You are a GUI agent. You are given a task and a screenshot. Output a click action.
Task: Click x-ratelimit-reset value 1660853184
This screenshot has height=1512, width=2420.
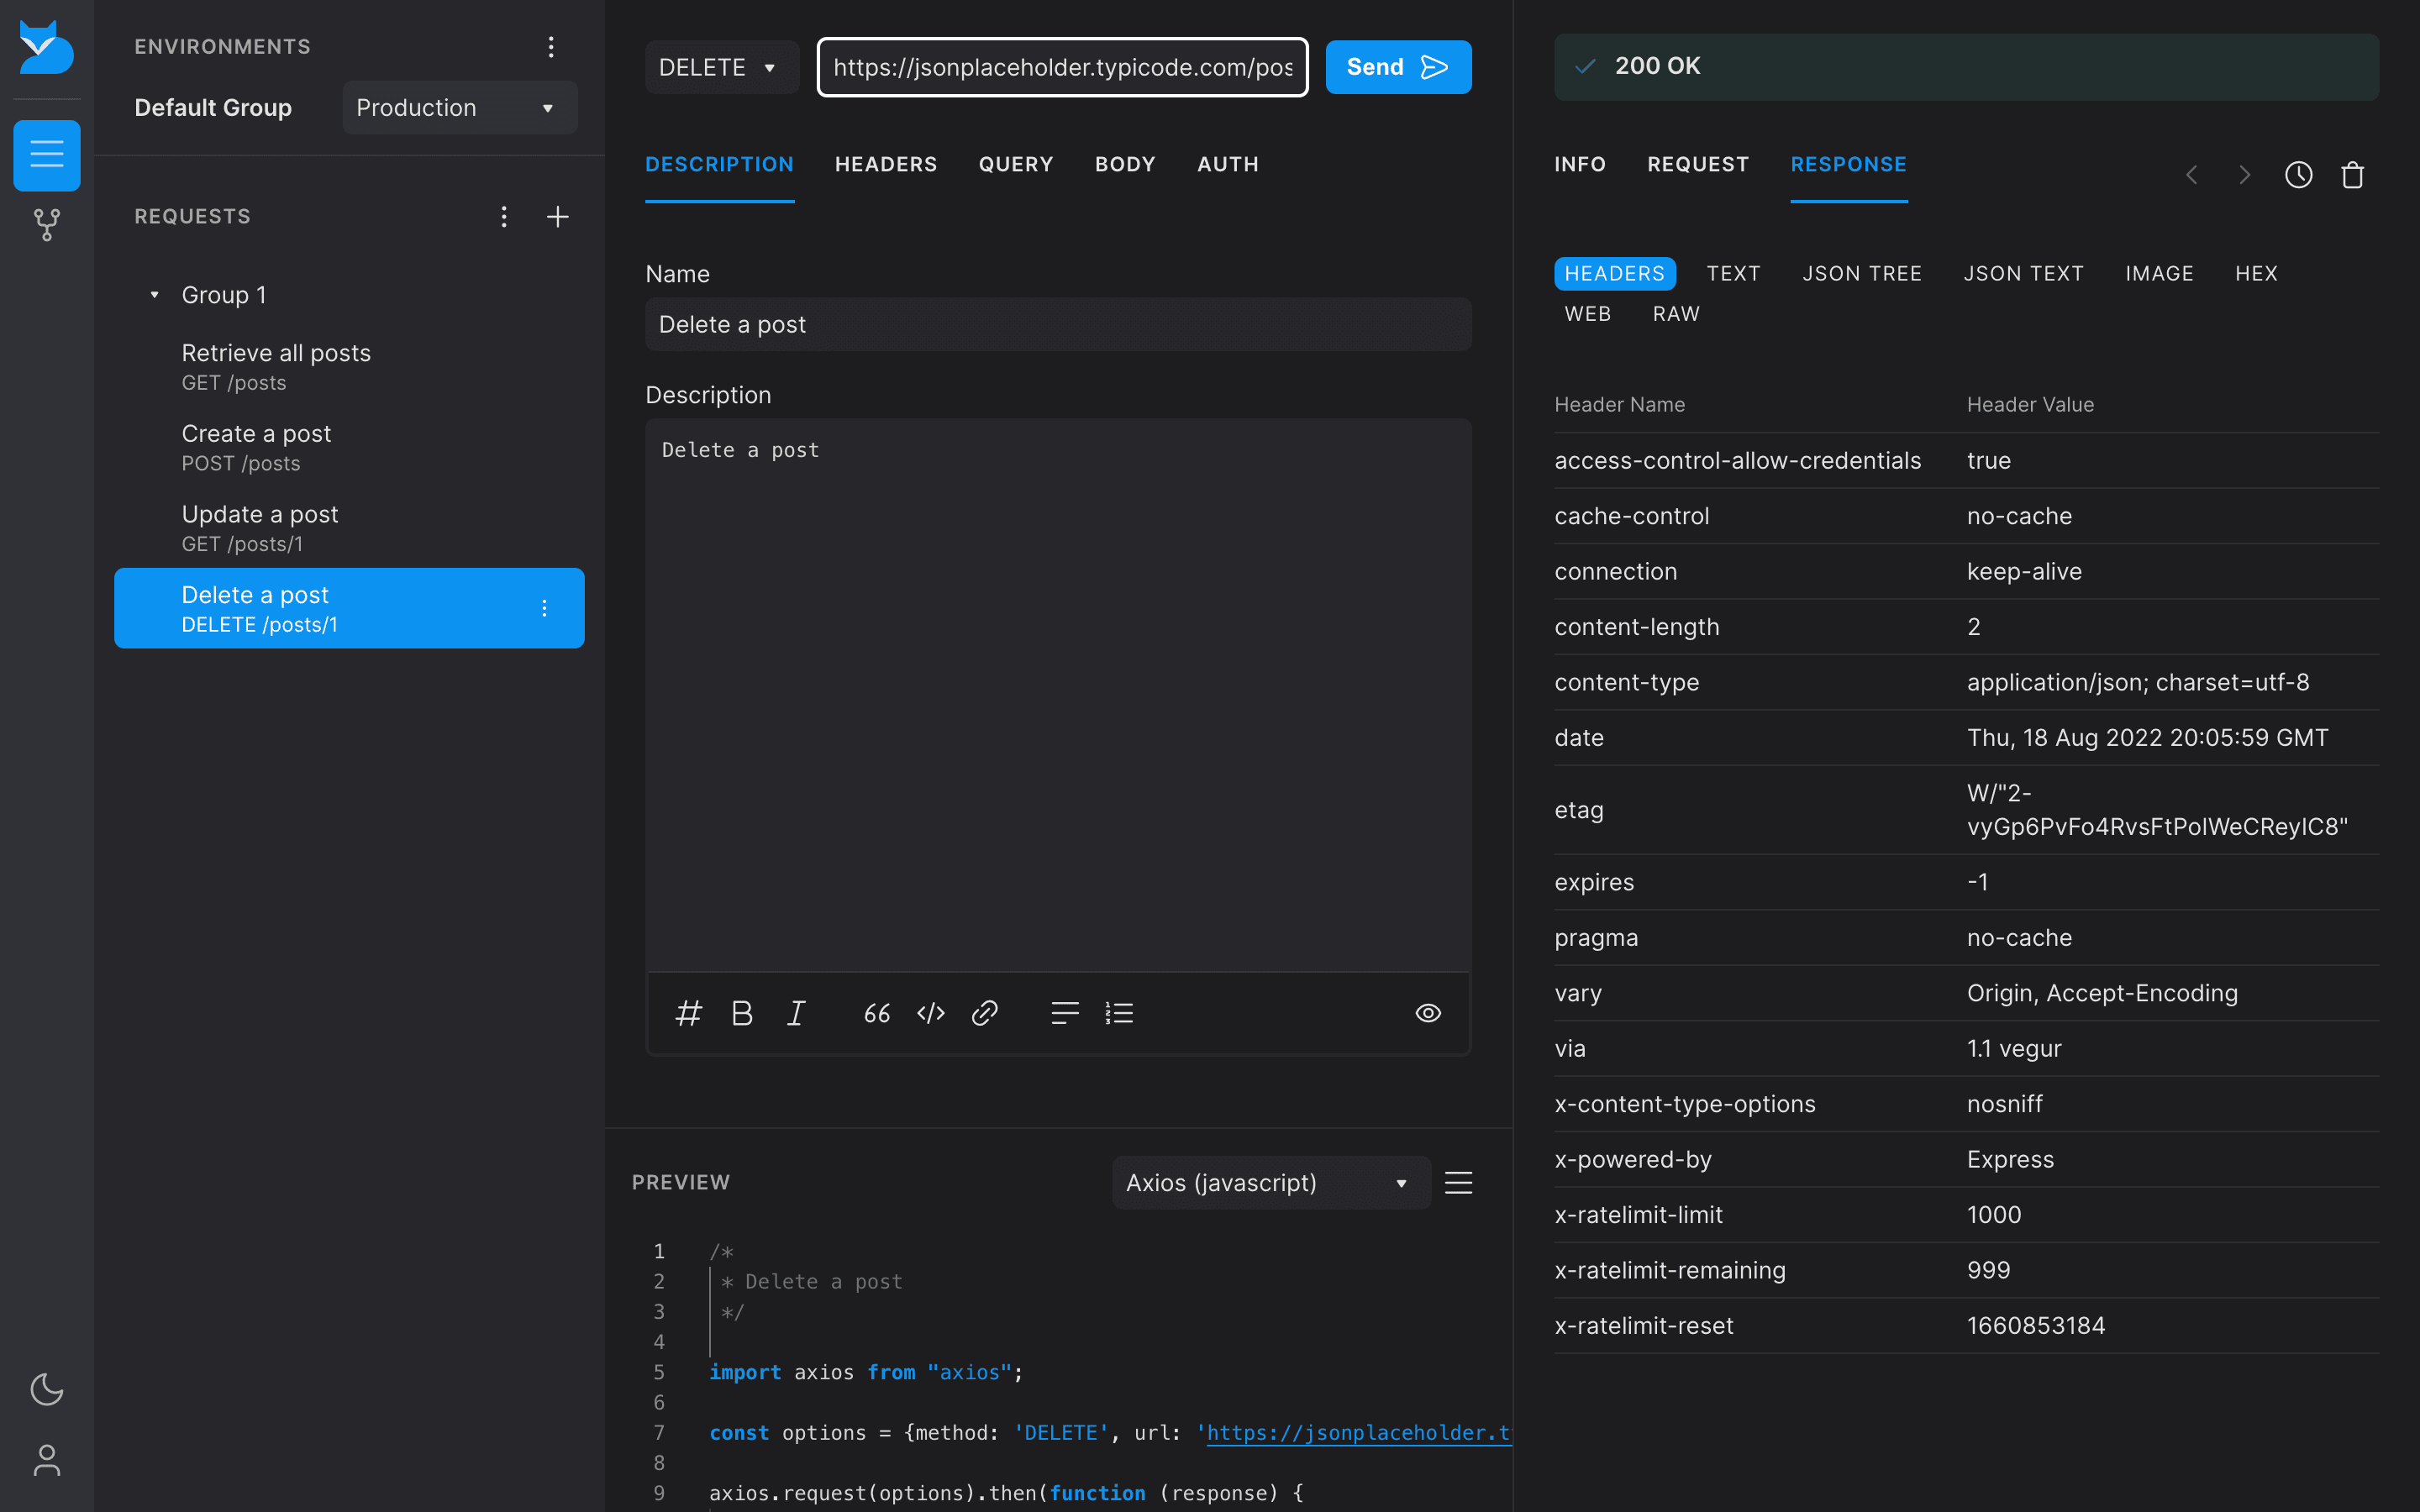tap(2035, 1325)
